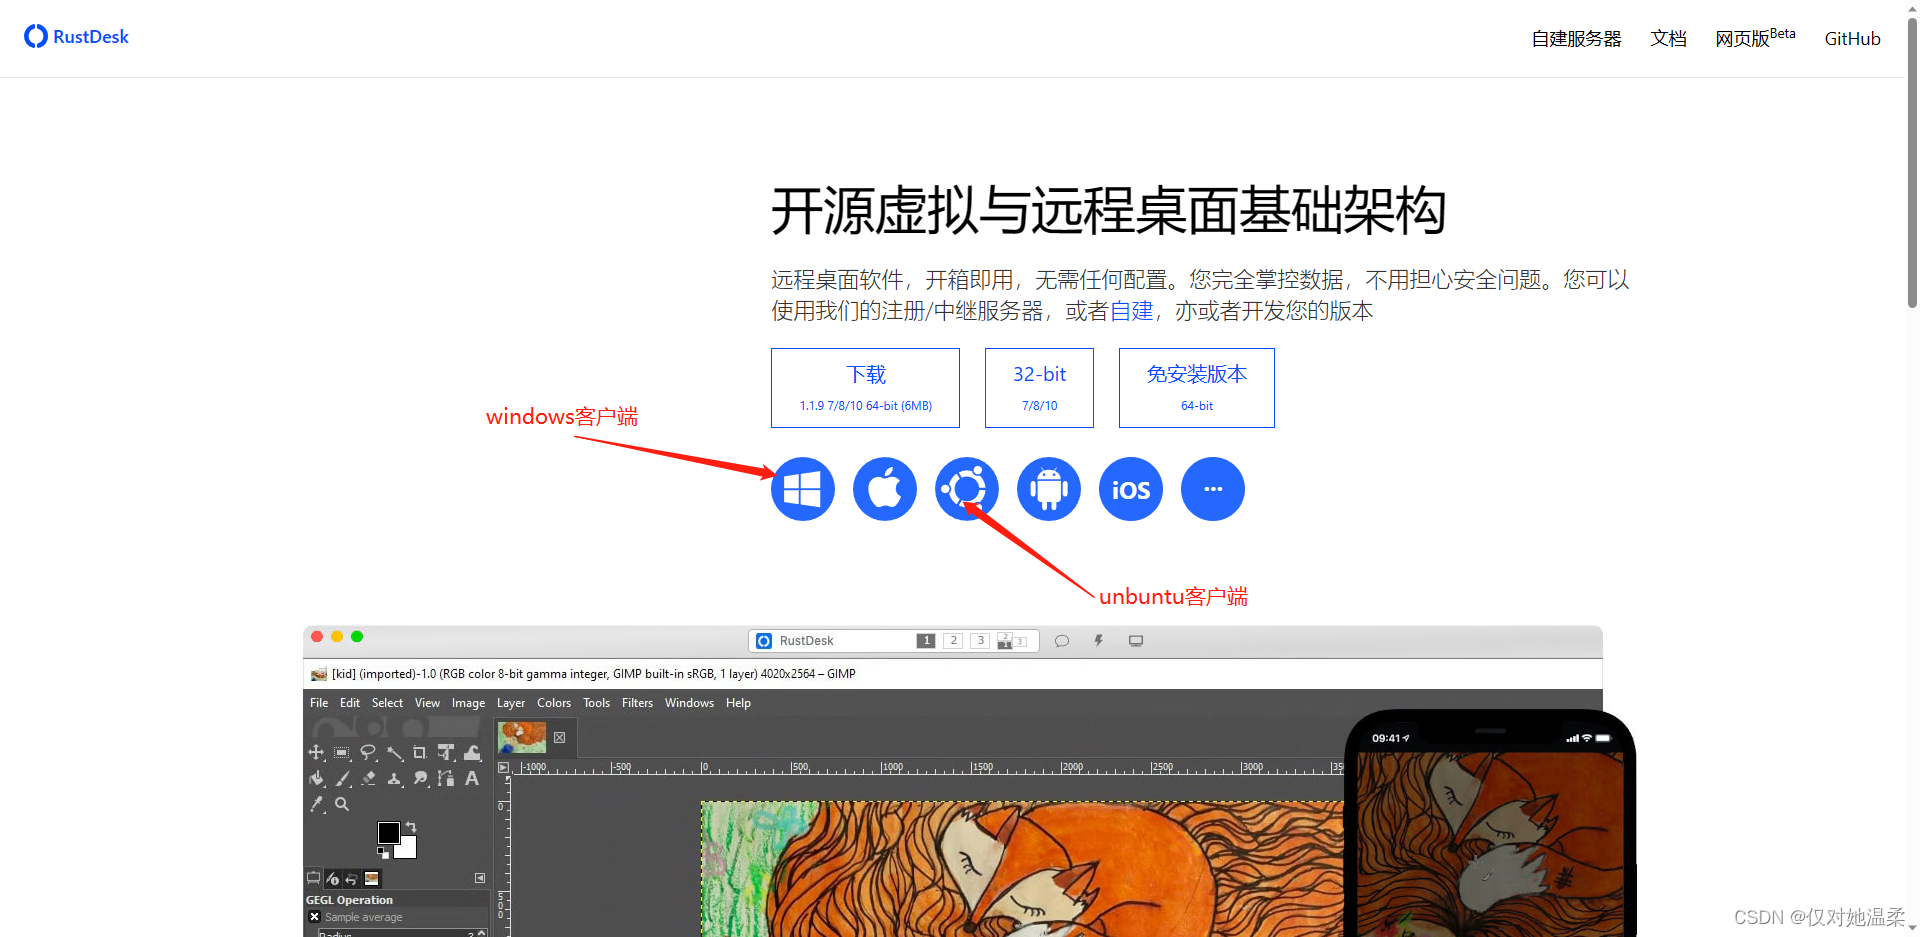Viewport: 1920px width, 937px height.
Task: Open GIMP Tools menu
Action: 596,703
